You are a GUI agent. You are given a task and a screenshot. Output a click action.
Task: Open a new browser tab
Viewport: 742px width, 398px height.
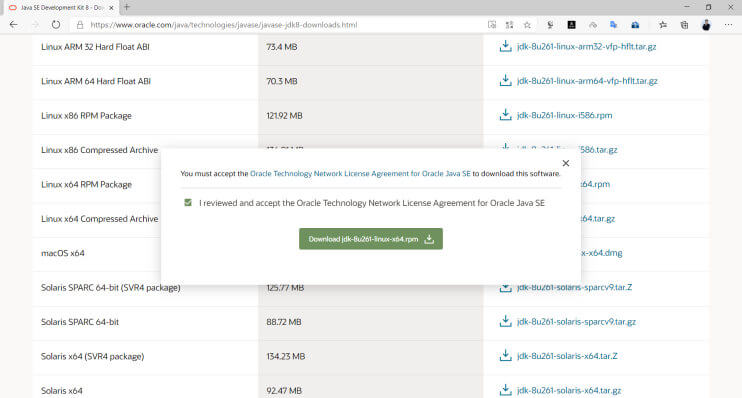(x=126, y=7)
